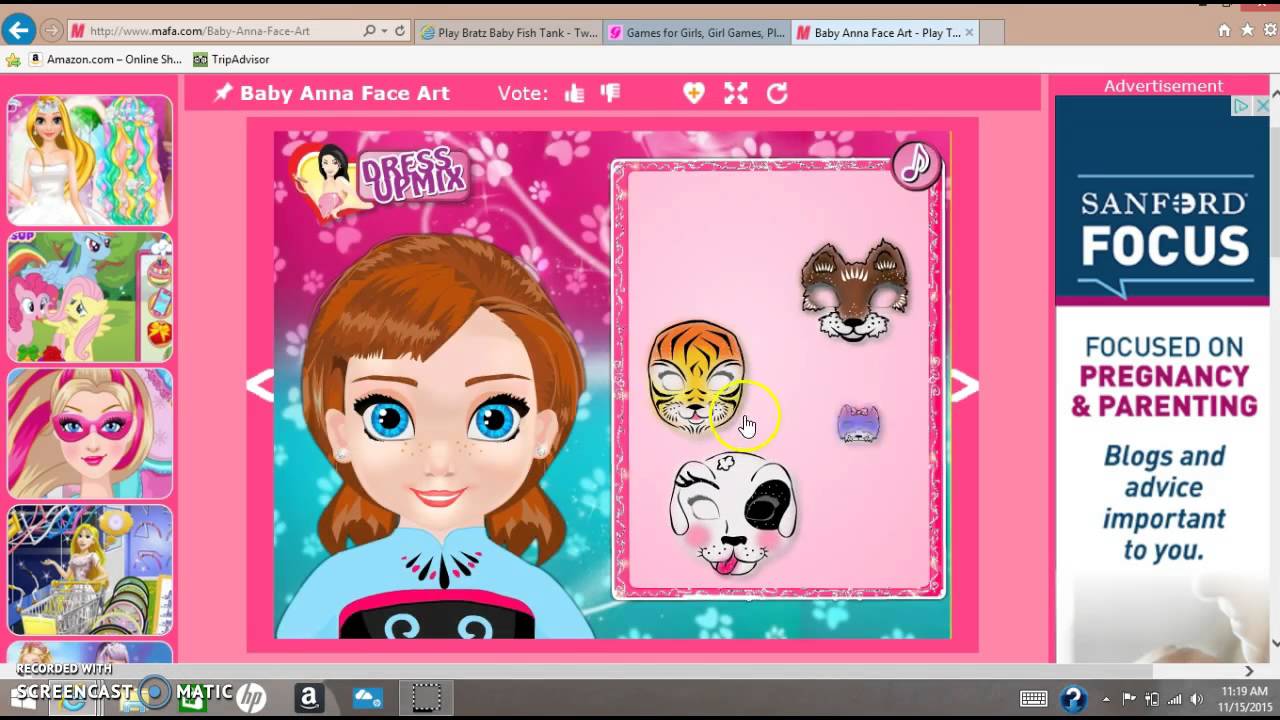The image size is (1280, 720).
Task: Click the AdChoices icon on the ad
Action: (x=1241, y=106)
